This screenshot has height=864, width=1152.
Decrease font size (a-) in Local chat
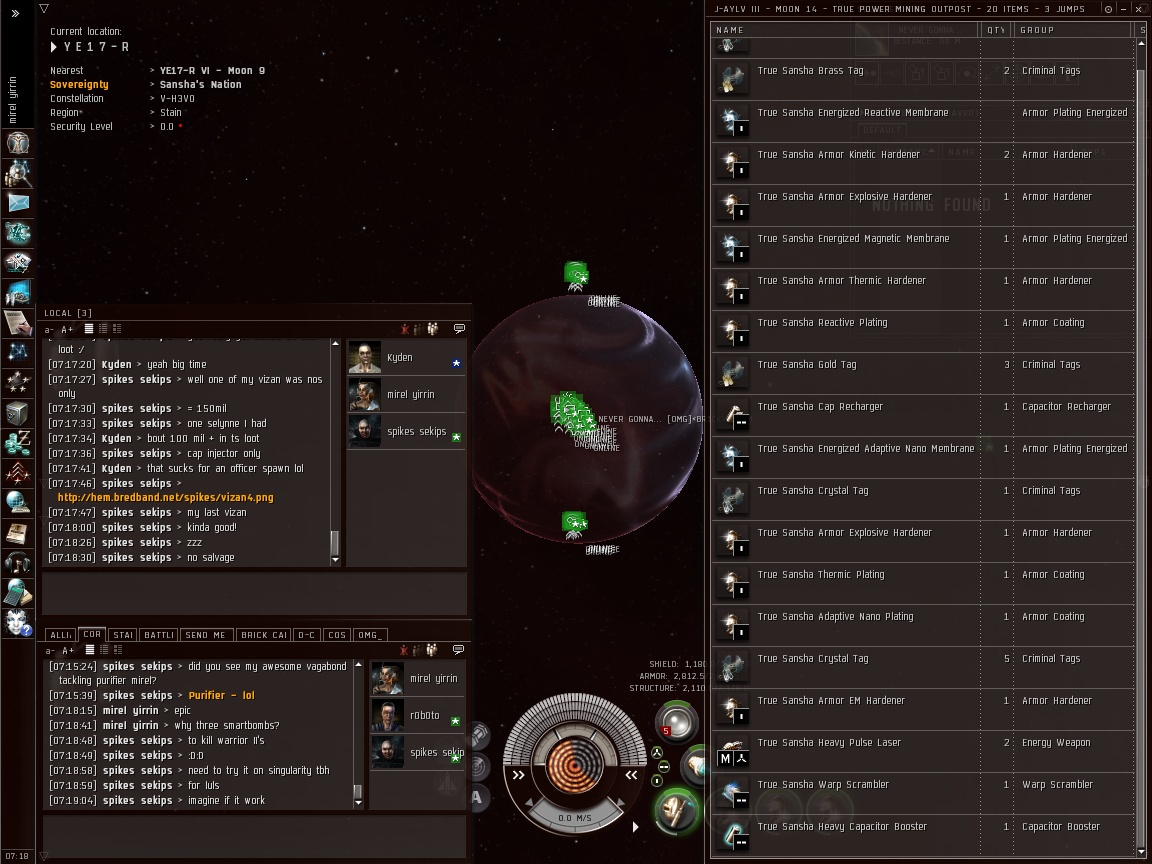click(49, 329)
